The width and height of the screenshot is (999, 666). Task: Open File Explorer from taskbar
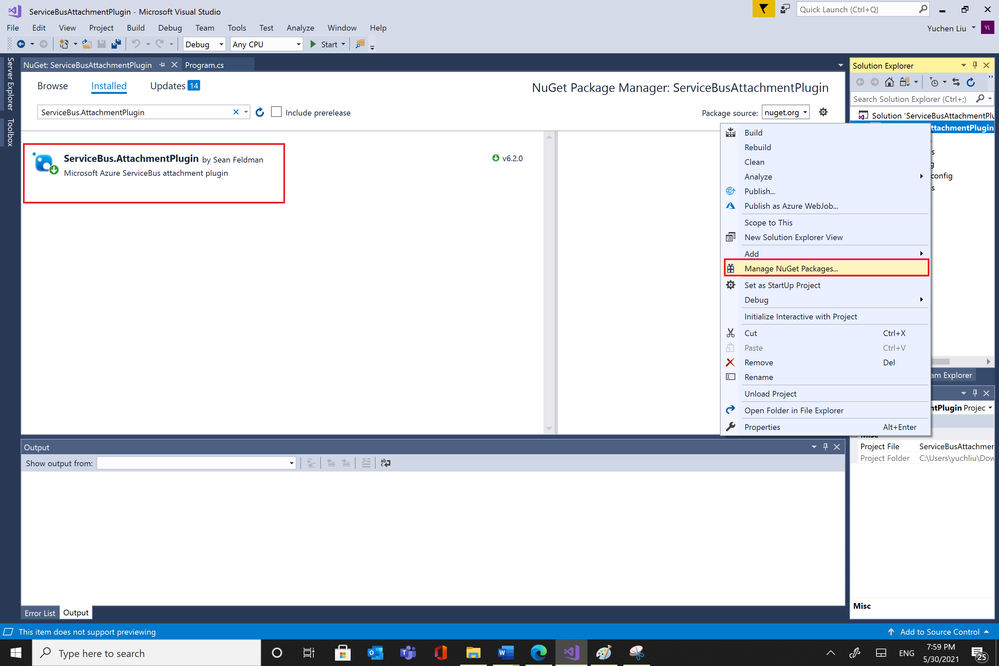pos(473,653)
